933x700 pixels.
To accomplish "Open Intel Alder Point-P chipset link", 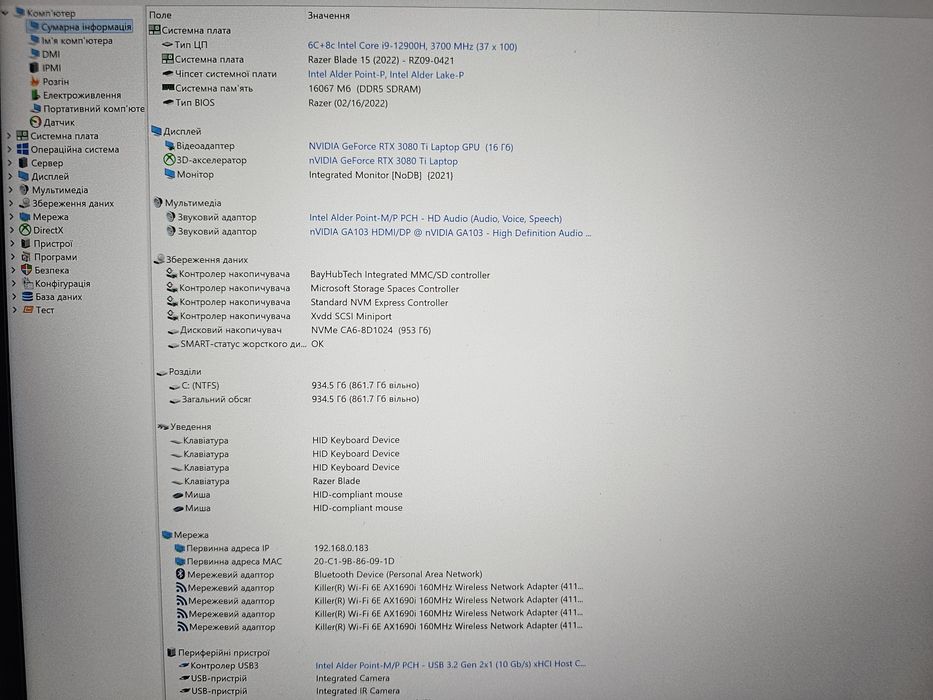I will coord(386,75).
